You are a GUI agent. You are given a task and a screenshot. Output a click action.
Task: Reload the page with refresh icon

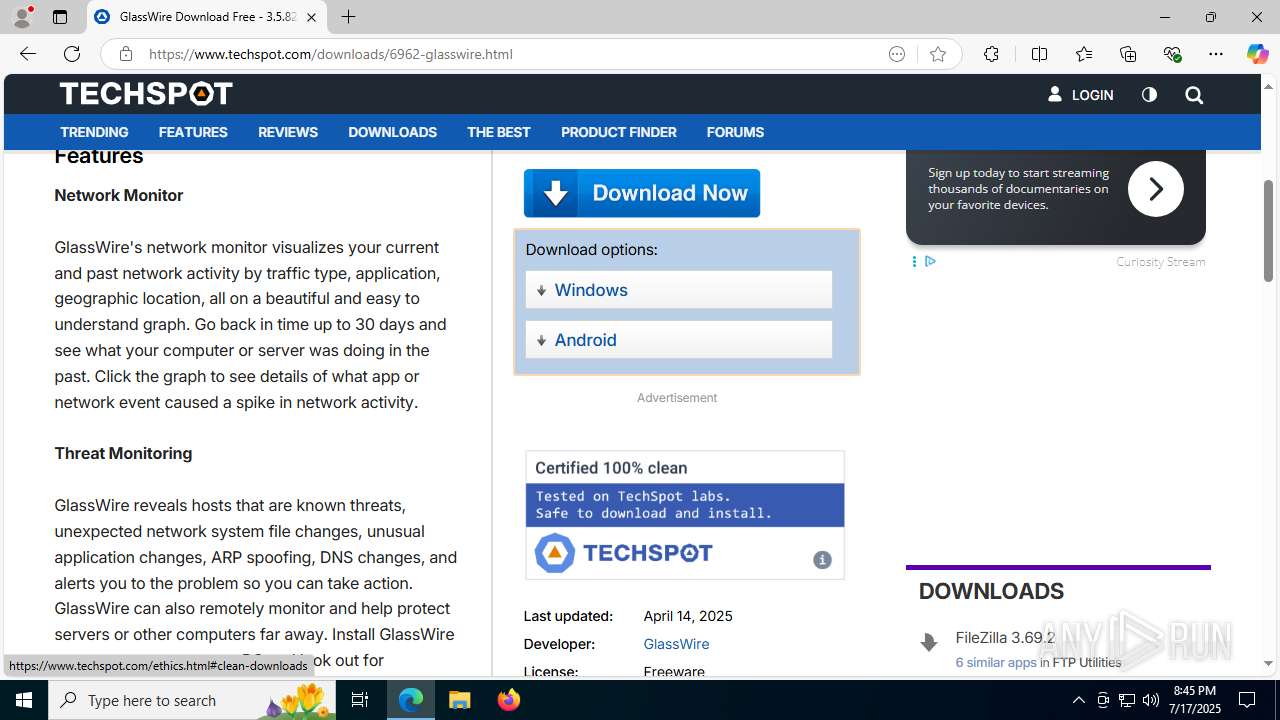coord(72,54)
